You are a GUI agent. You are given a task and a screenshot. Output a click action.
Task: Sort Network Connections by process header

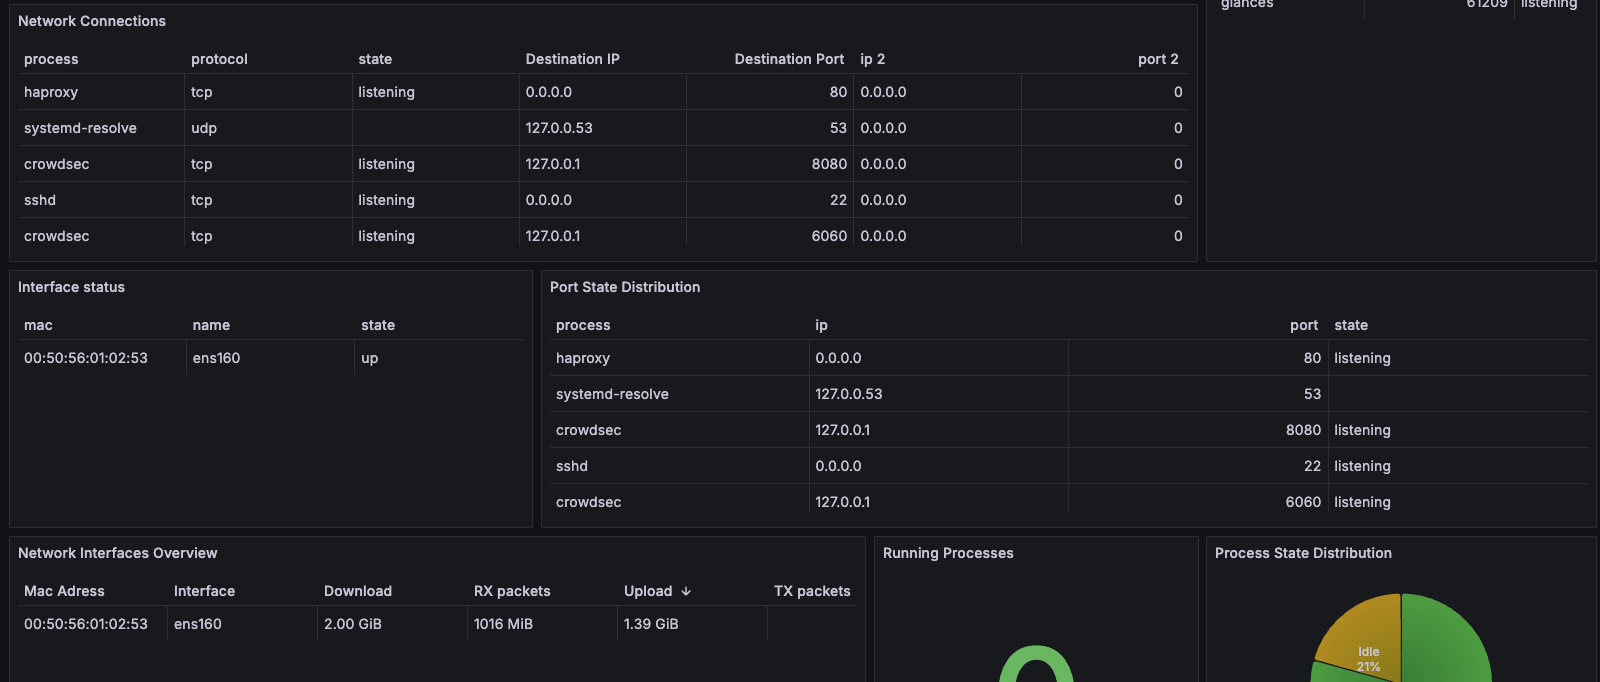(x=51, y=59)
